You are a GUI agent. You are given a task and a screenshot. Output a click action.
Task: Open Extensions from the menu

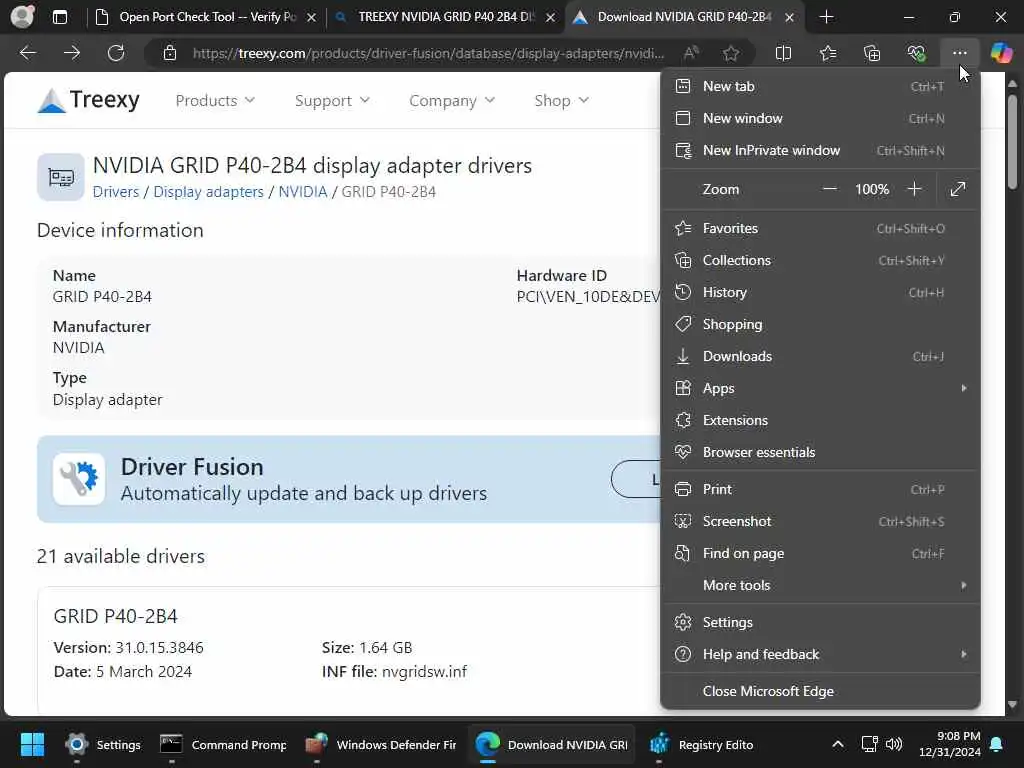tap(820, 421)
